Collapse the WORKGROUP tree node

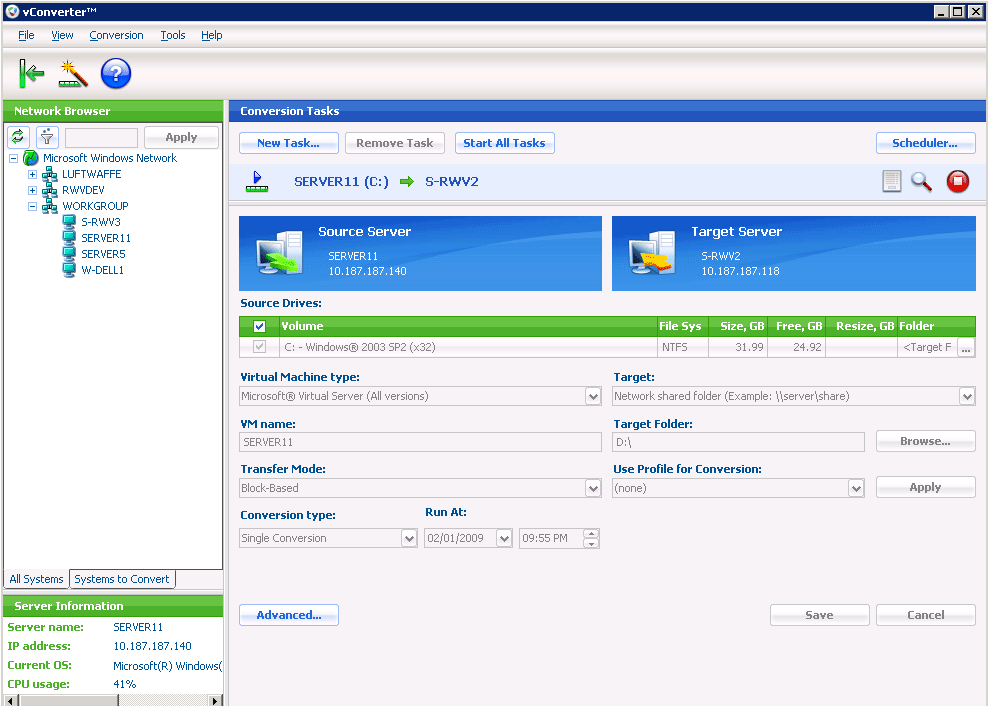[32, 206]
